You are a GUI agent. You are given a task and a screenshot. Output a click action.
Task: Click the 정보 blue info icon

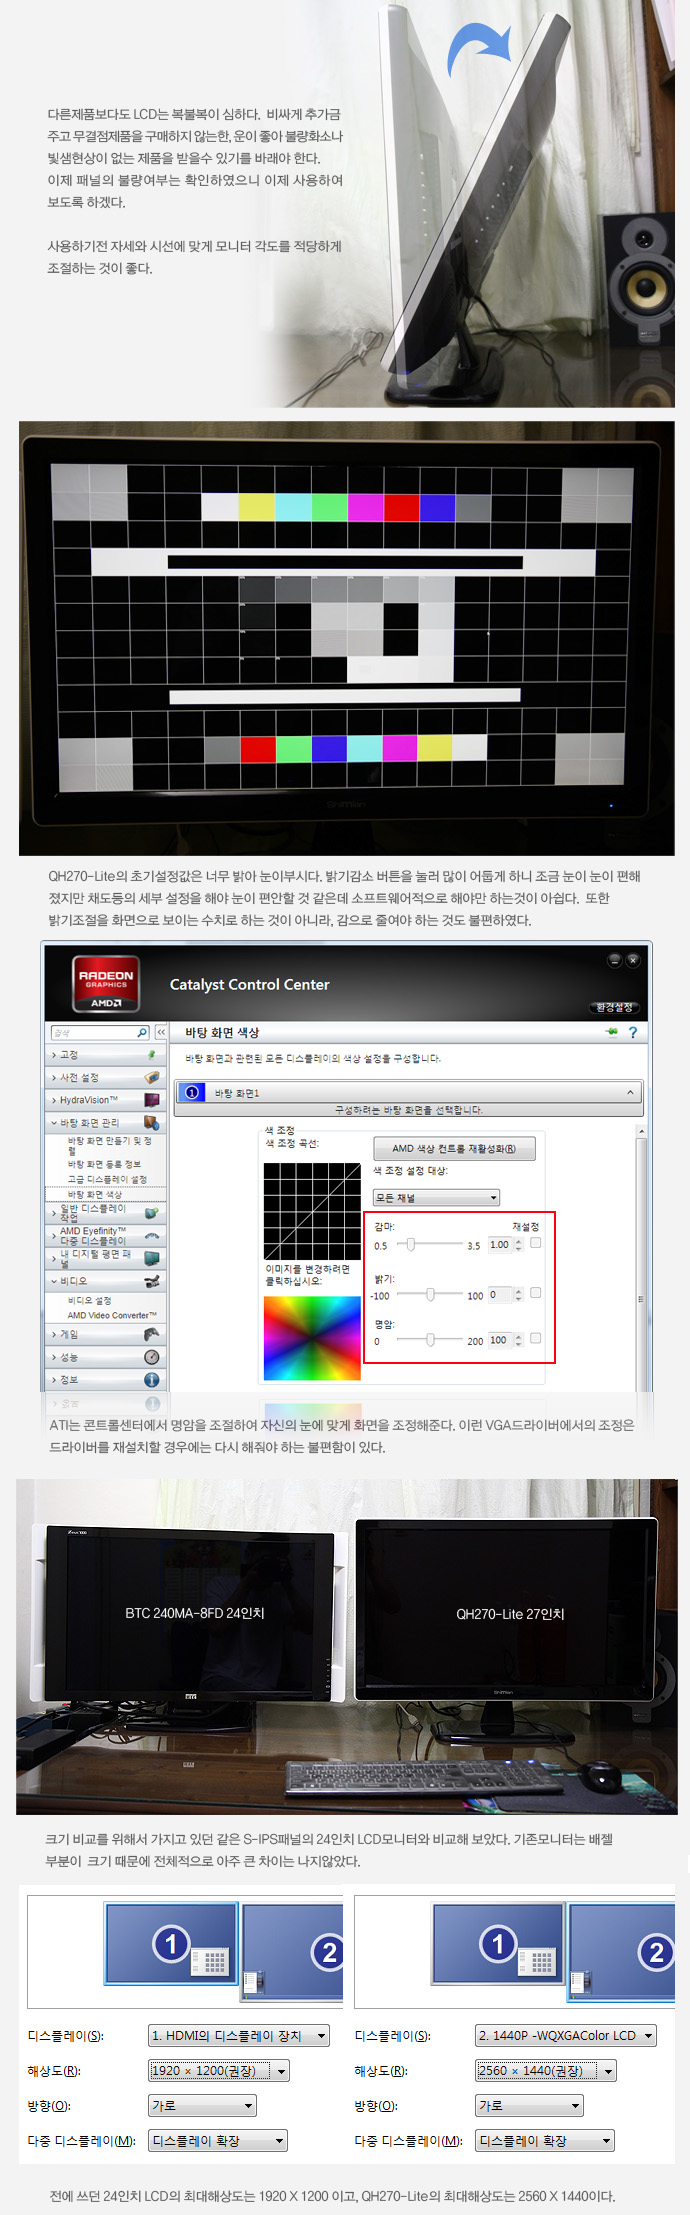point(152,1380)
